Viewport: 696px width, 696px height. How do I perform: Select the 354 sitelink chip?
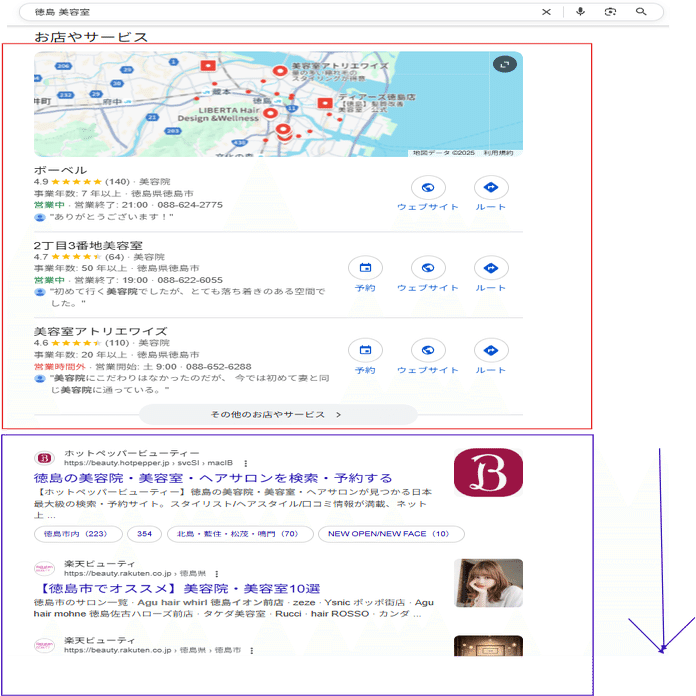pos(144,534)
